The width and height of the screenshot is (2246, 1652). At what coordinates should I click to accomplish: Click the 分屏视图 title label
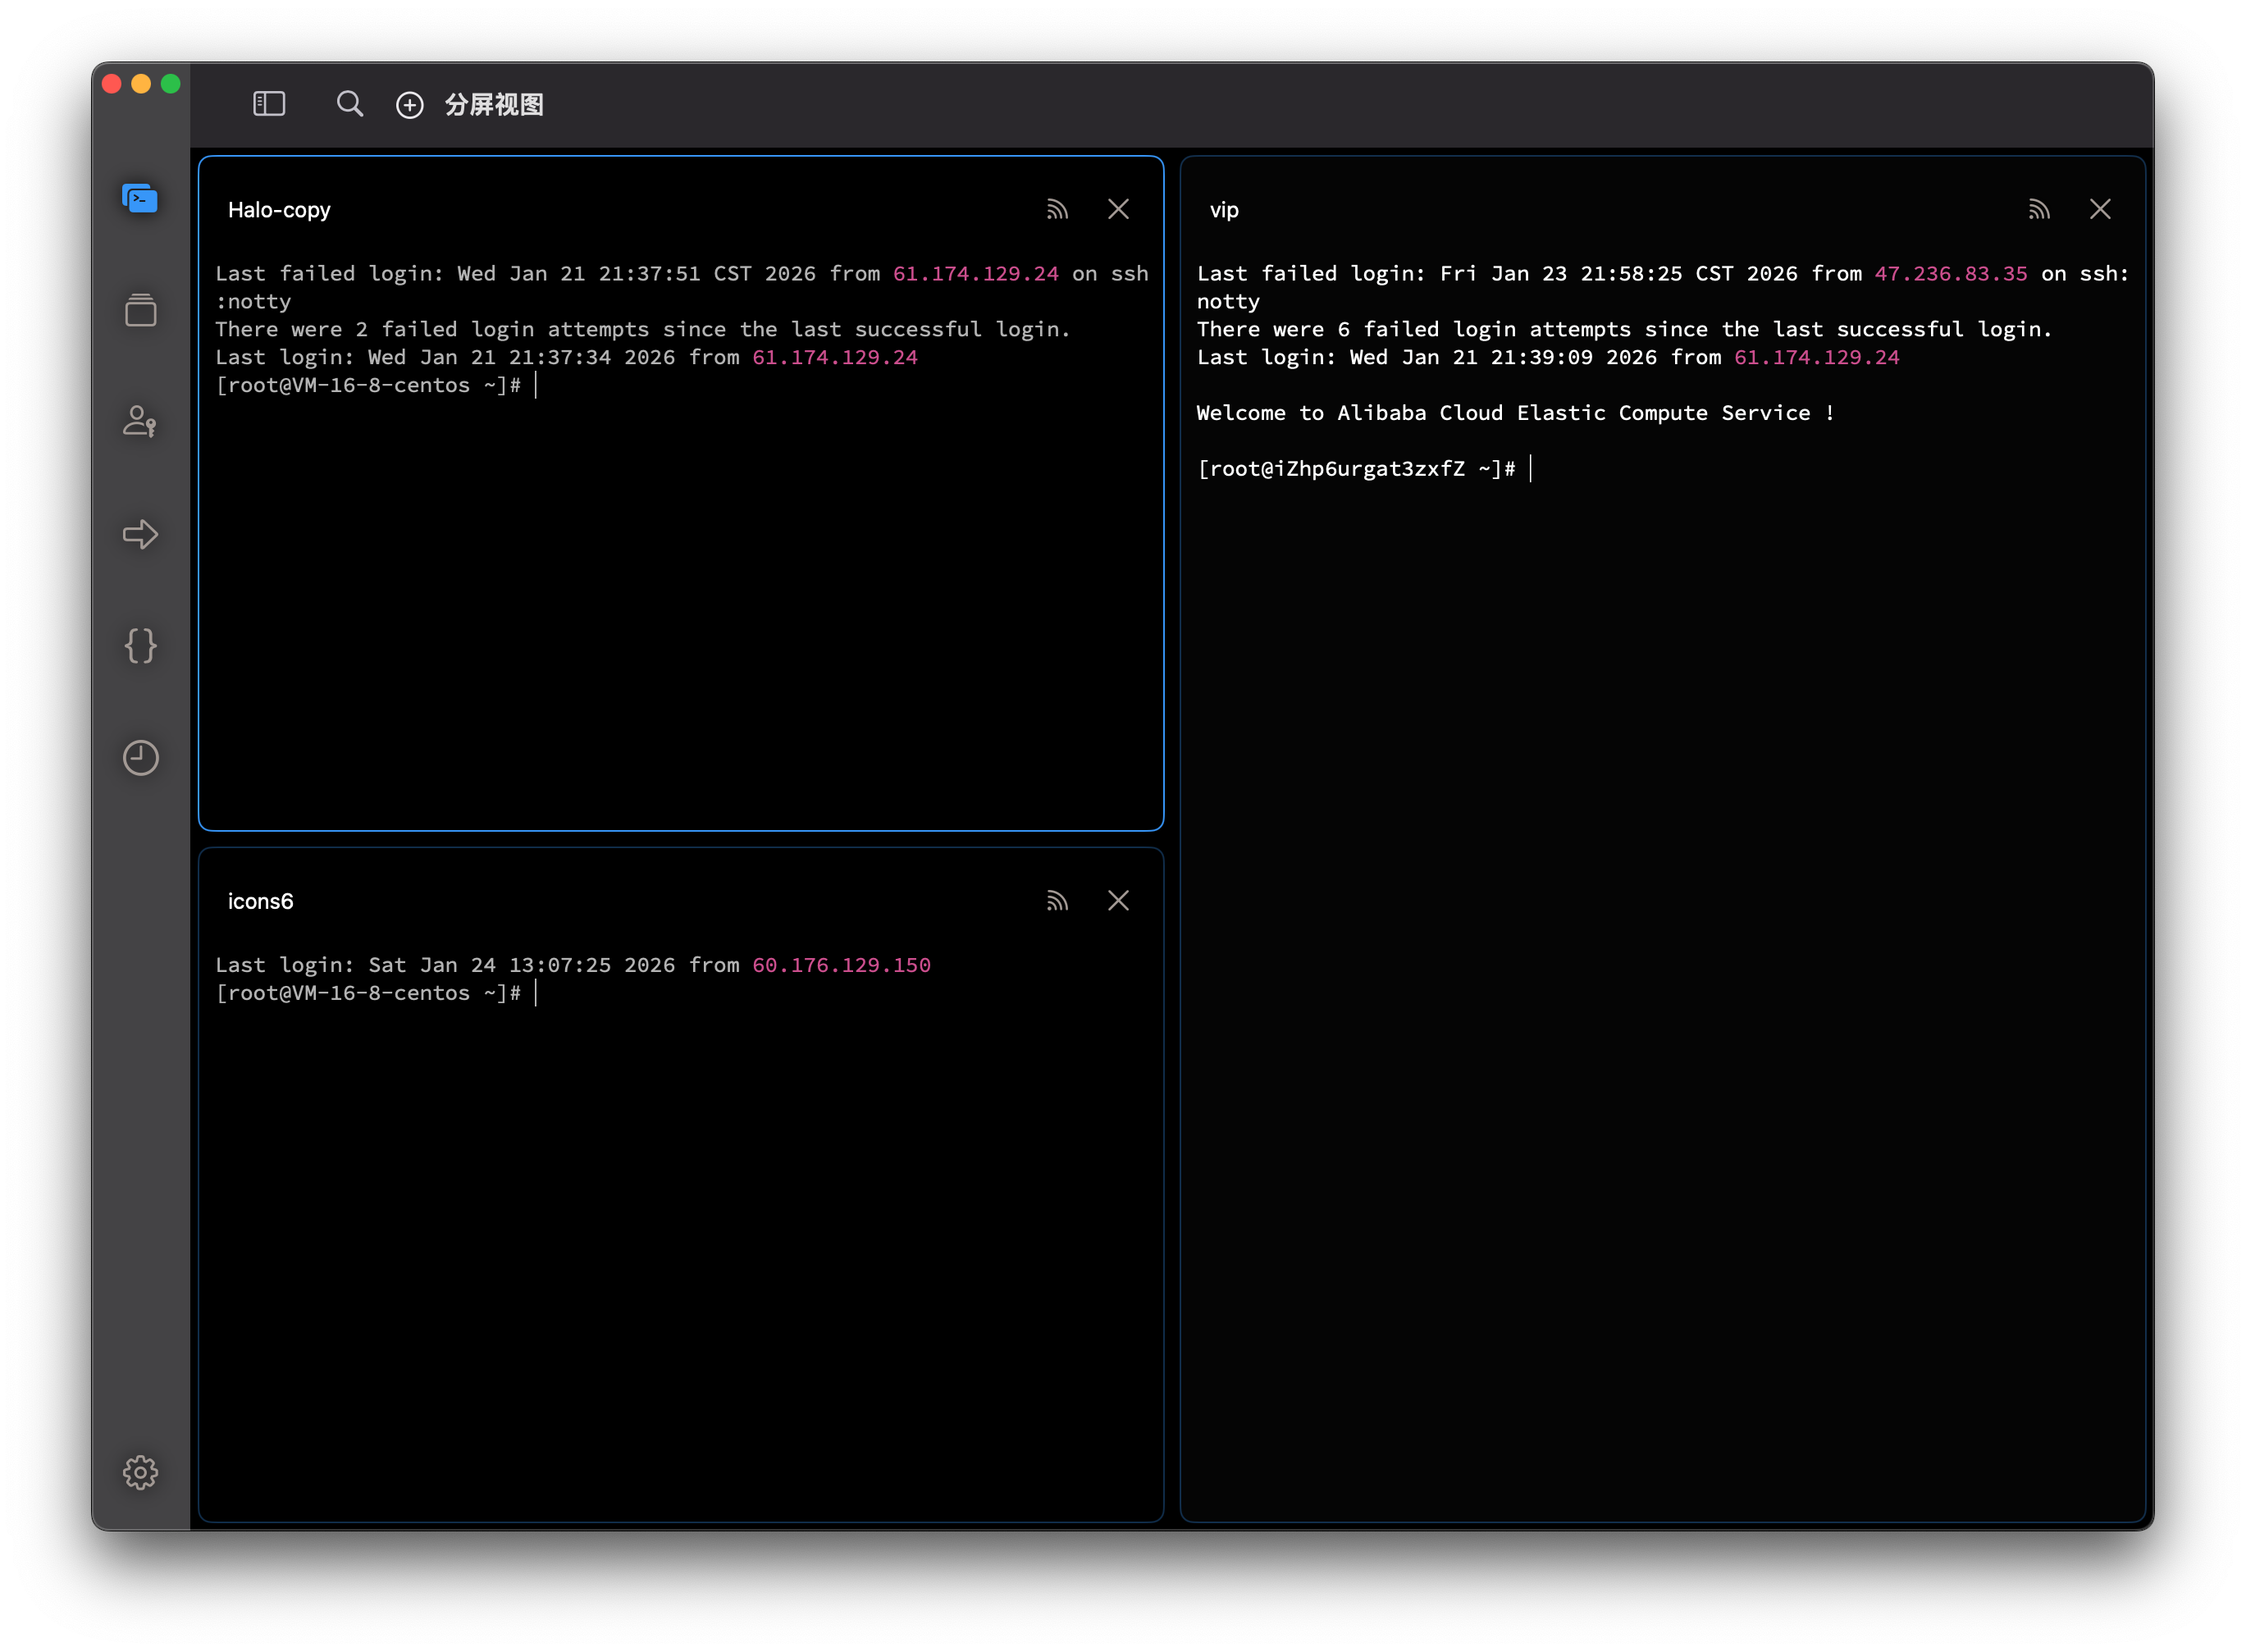pyautogui.click(x=494, y=105)
